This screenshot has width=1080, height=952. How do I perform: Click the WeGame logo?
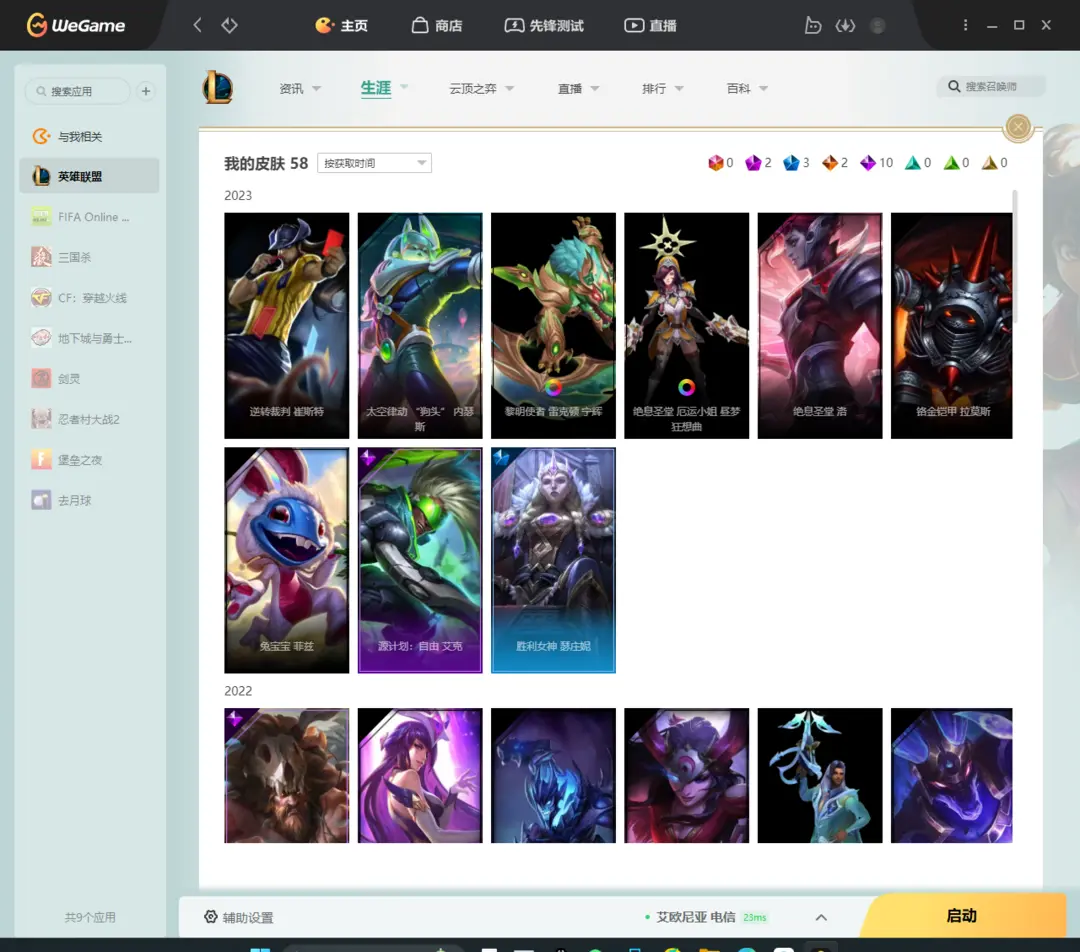(x=76, y=25)
